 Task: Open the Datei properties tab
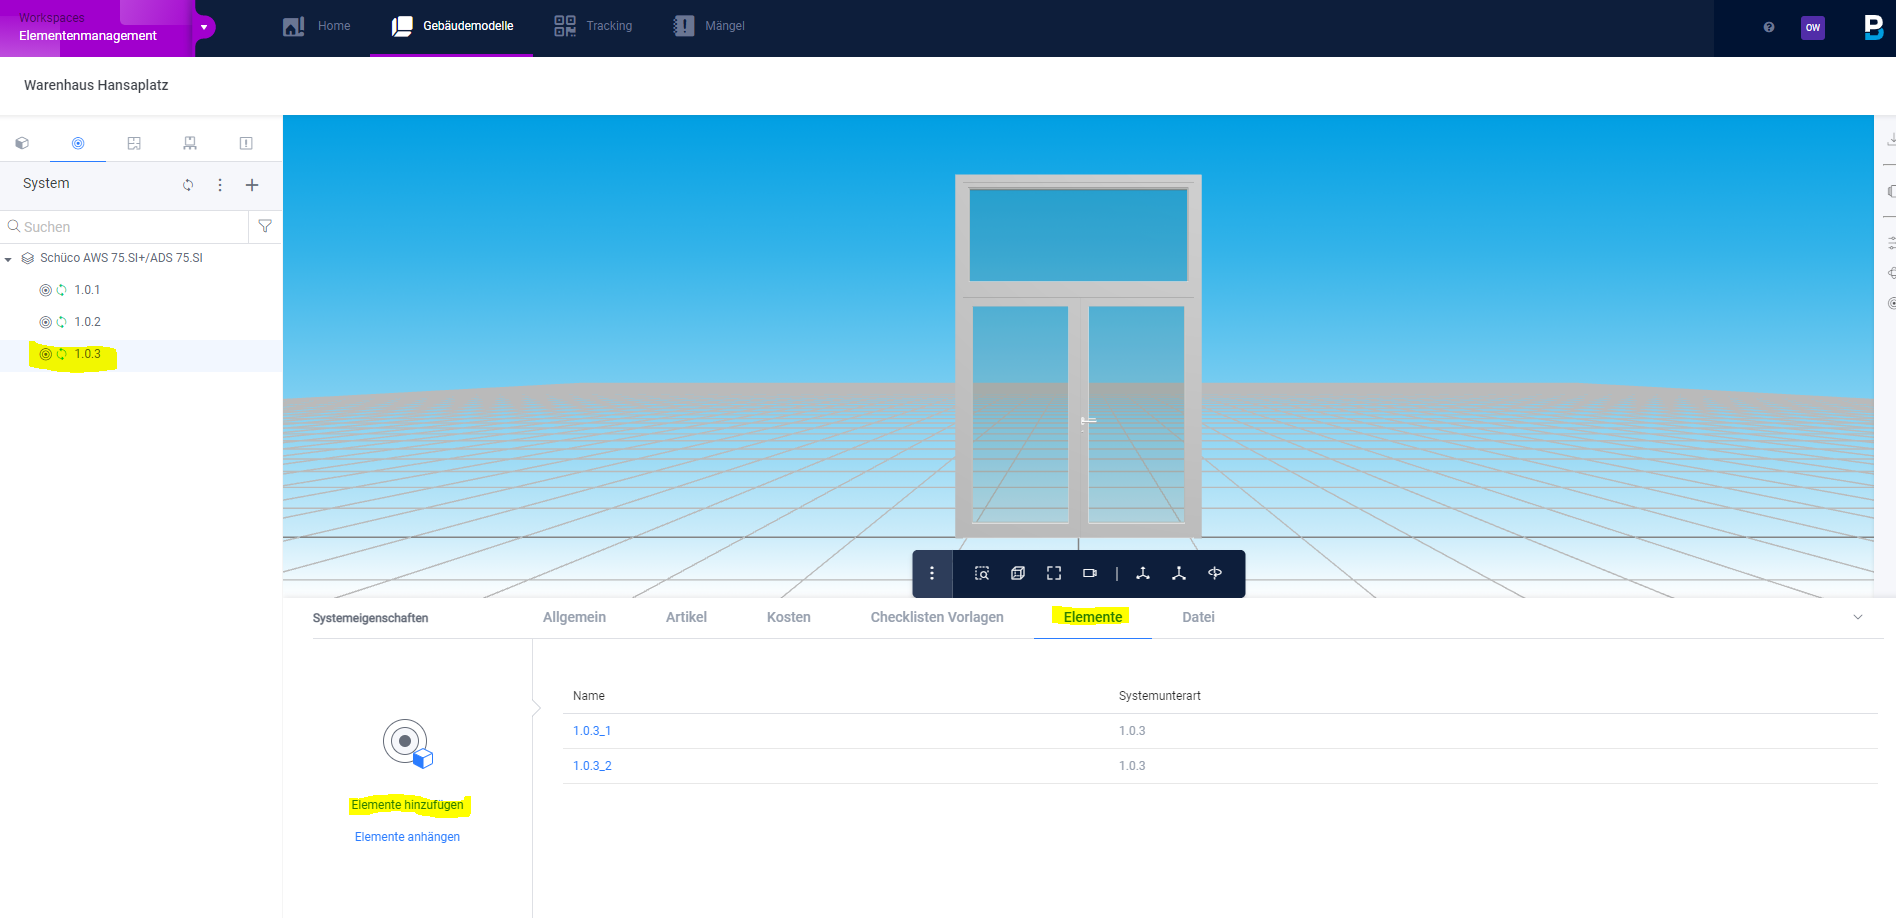1198,617
